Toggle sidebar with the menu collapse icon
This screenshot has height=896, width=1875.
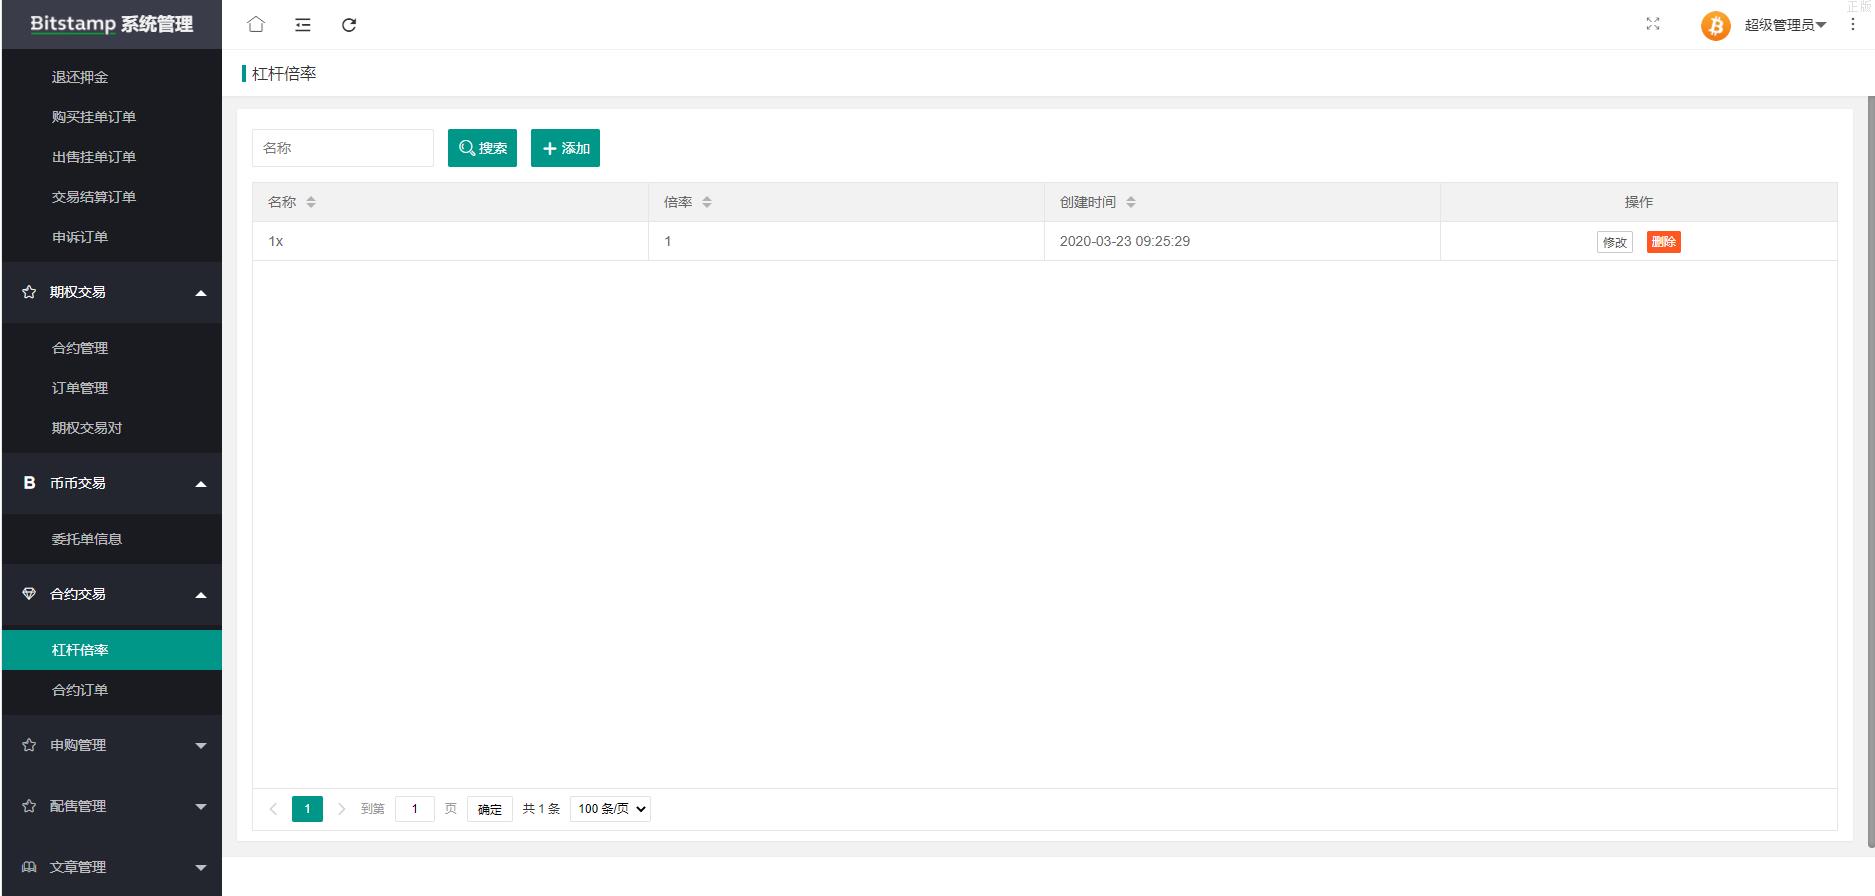pyautogui.click(x=303, y=25)
